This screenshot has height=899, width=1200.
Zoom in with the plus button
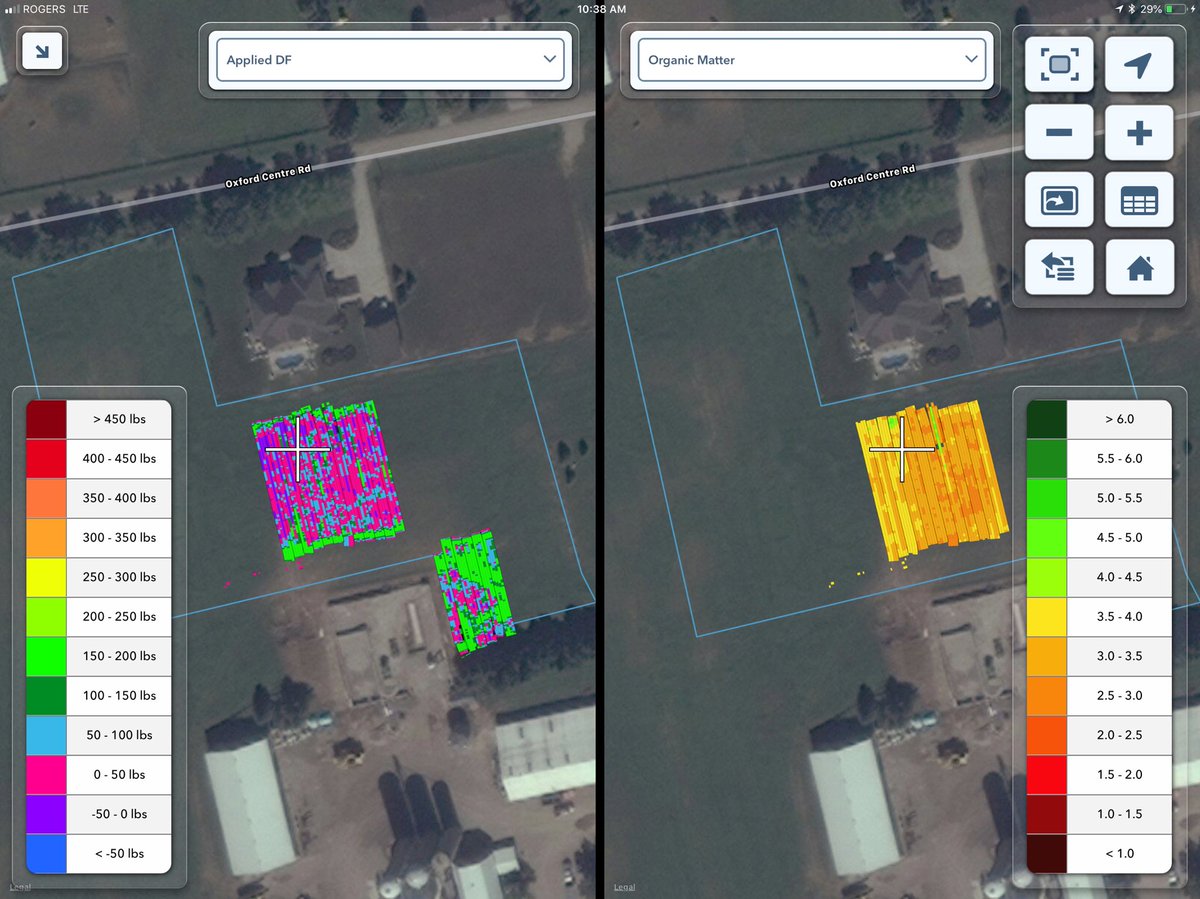pyautogui.click(x=1139, y=133)
